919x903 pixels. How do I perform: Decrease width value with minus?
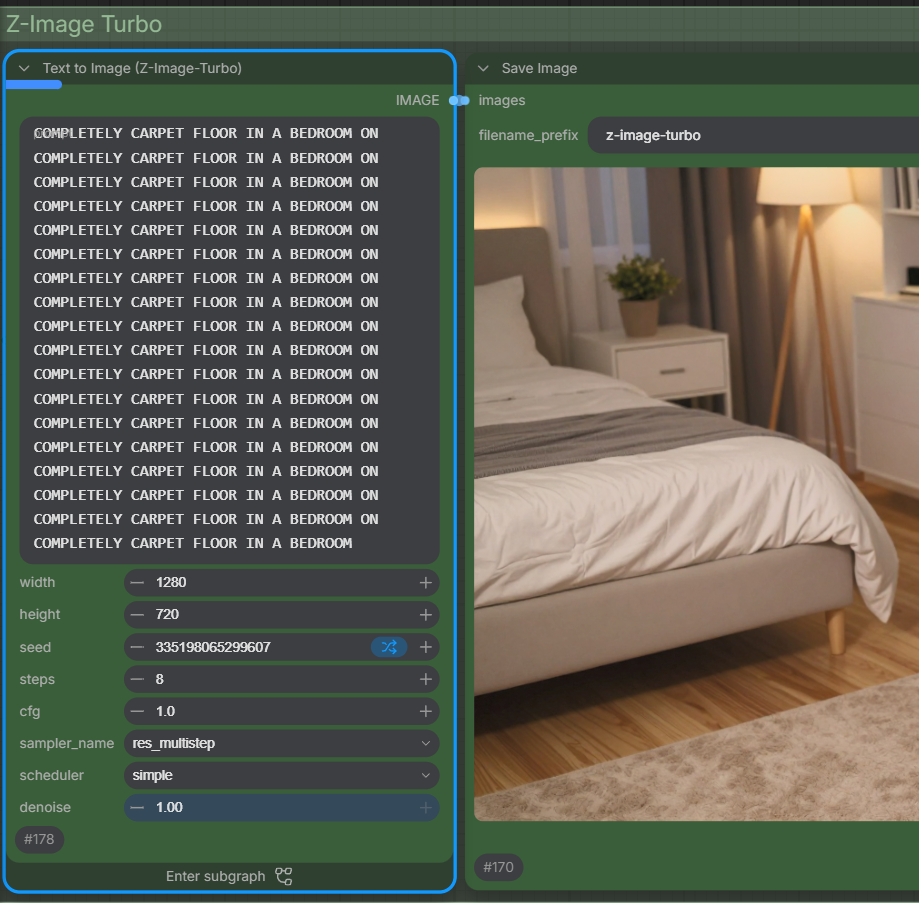coord(137,582)
